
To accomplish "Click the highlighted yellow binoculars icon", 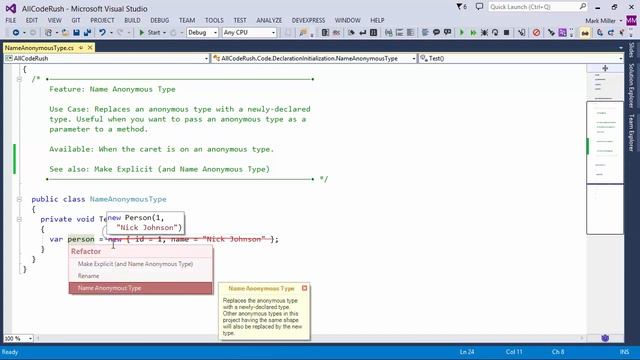I will [585, 33].
